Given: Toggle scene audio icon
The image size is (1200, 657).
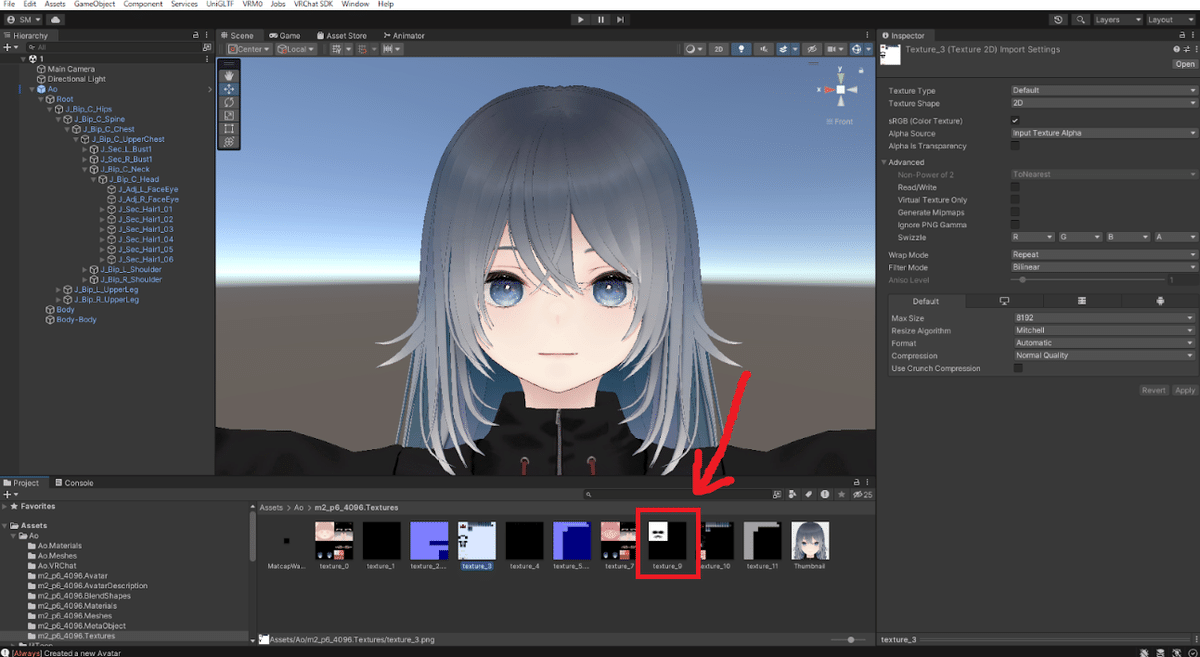Looking at the screenshot, I should pyautogui.click(x=763, y=49).
